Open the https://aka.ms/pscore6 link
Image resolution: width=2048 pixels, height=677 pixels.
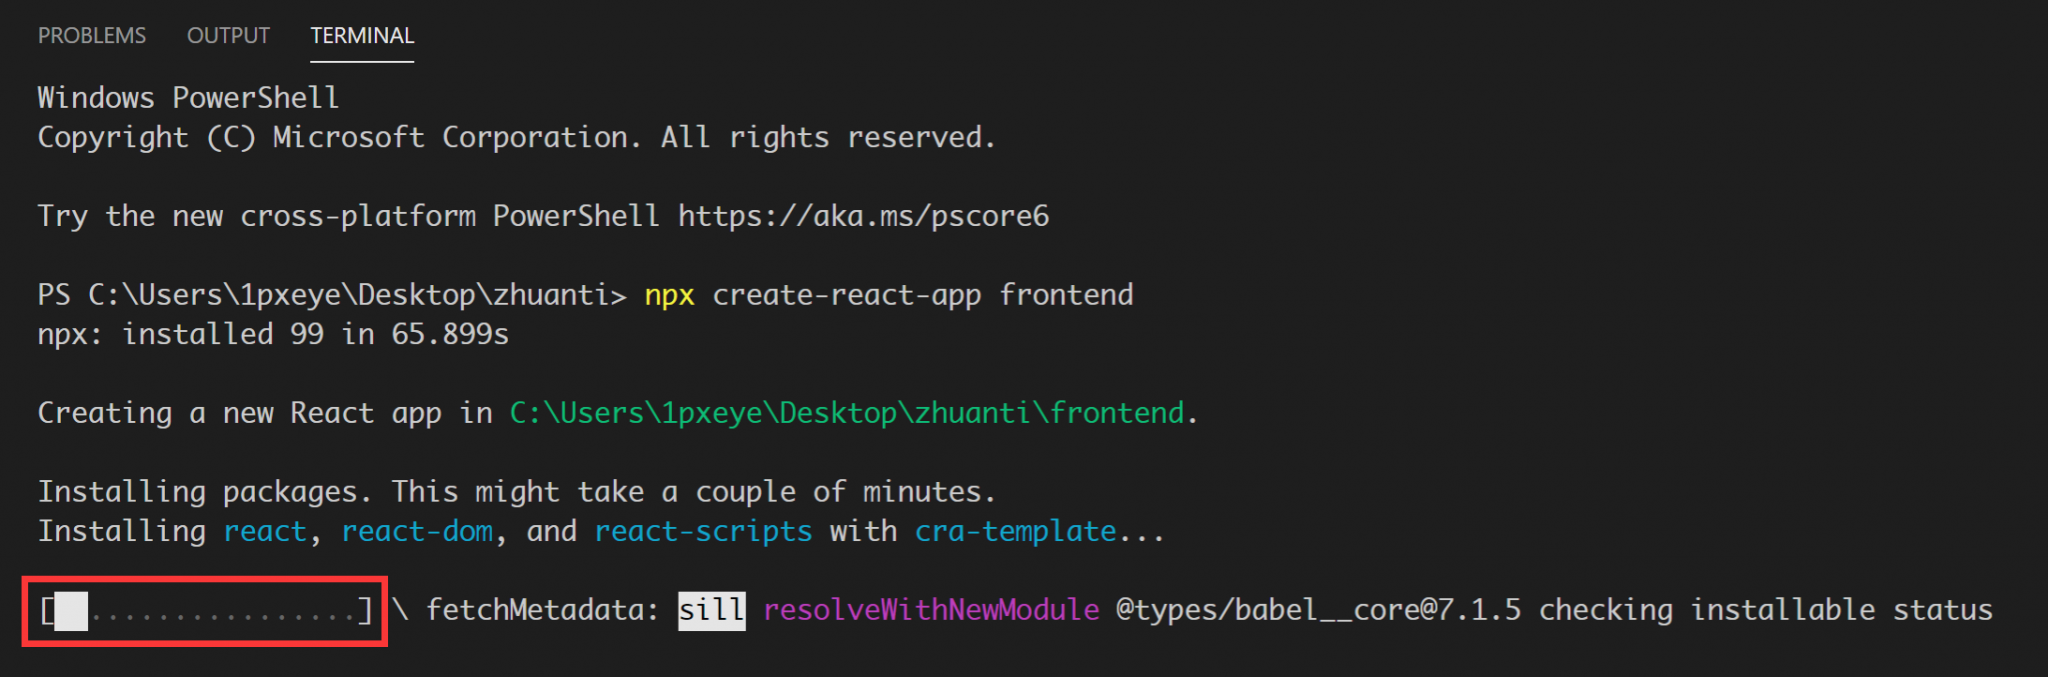[x=863, y=216]
